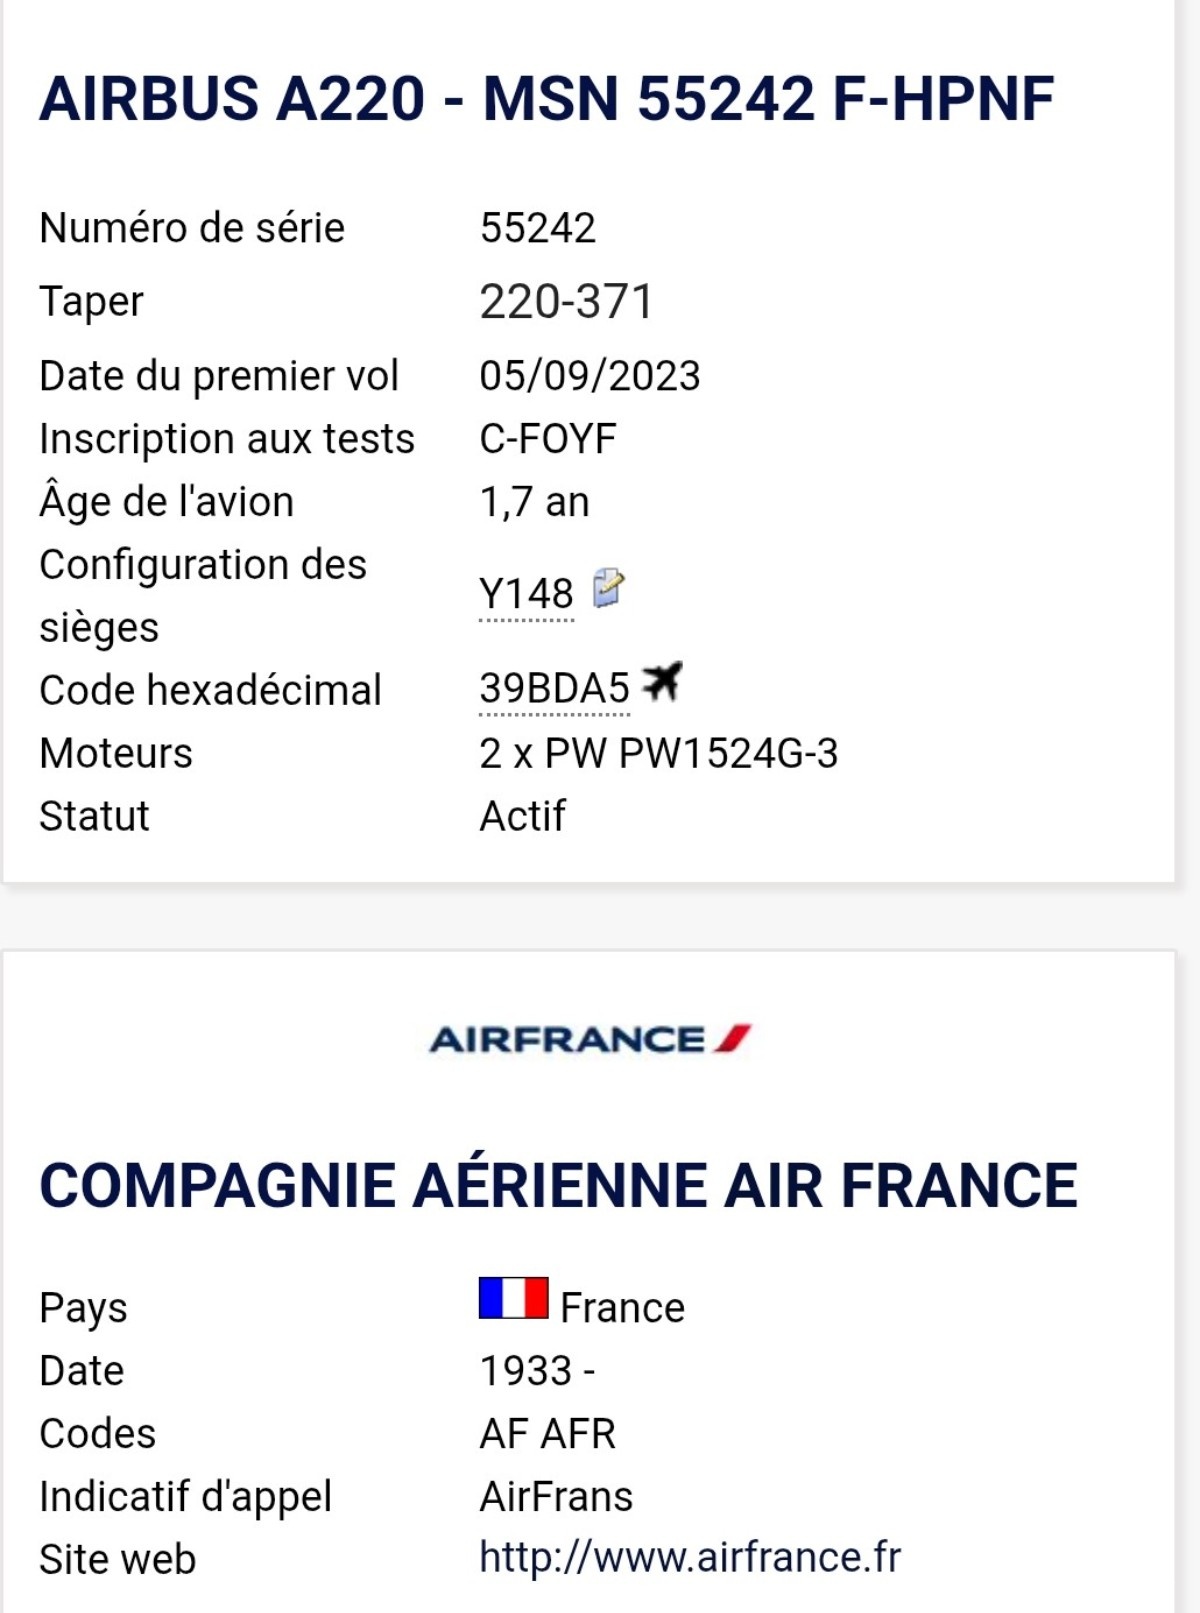Click the aircraft age 1,7 an

coord(534,502)
